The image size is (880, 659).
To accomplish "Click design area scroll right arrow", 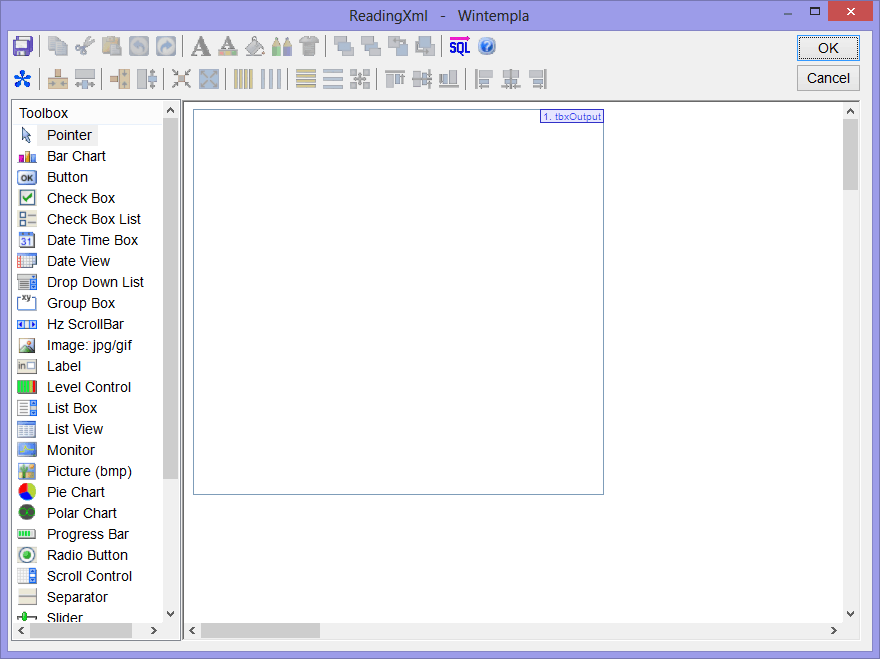I will click(834, 630).
